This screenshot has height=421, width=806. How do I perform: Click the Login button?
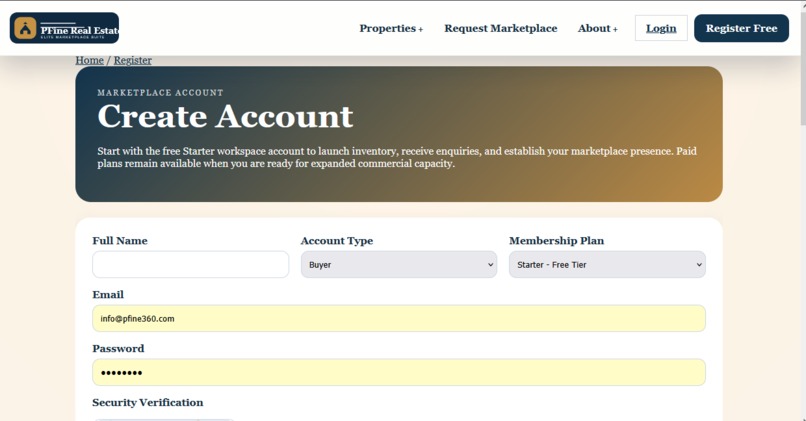(661, 28)
